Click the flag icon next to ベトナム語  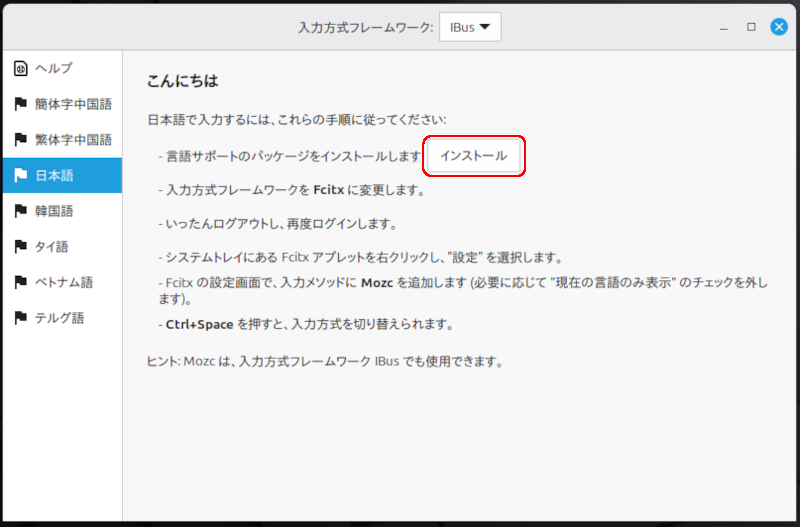tap(20, 283)
